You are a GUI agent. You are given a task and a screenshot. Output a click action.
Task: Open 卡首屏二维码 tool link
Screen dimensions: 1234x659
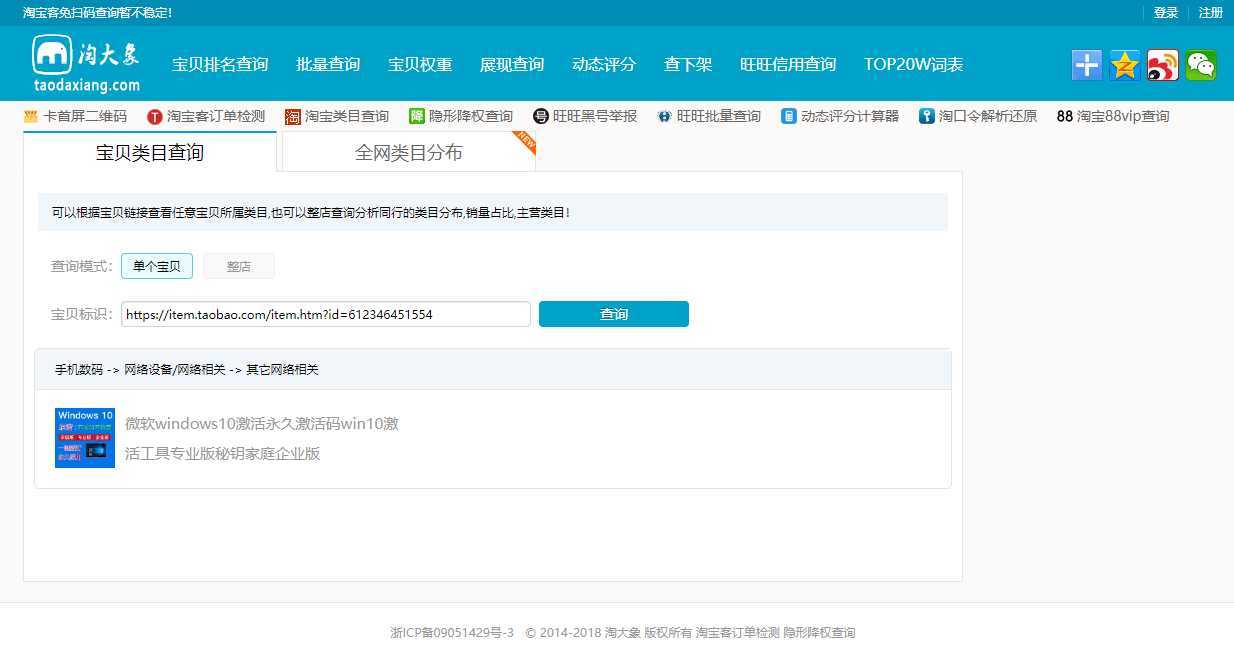click(x=85, y=116)
